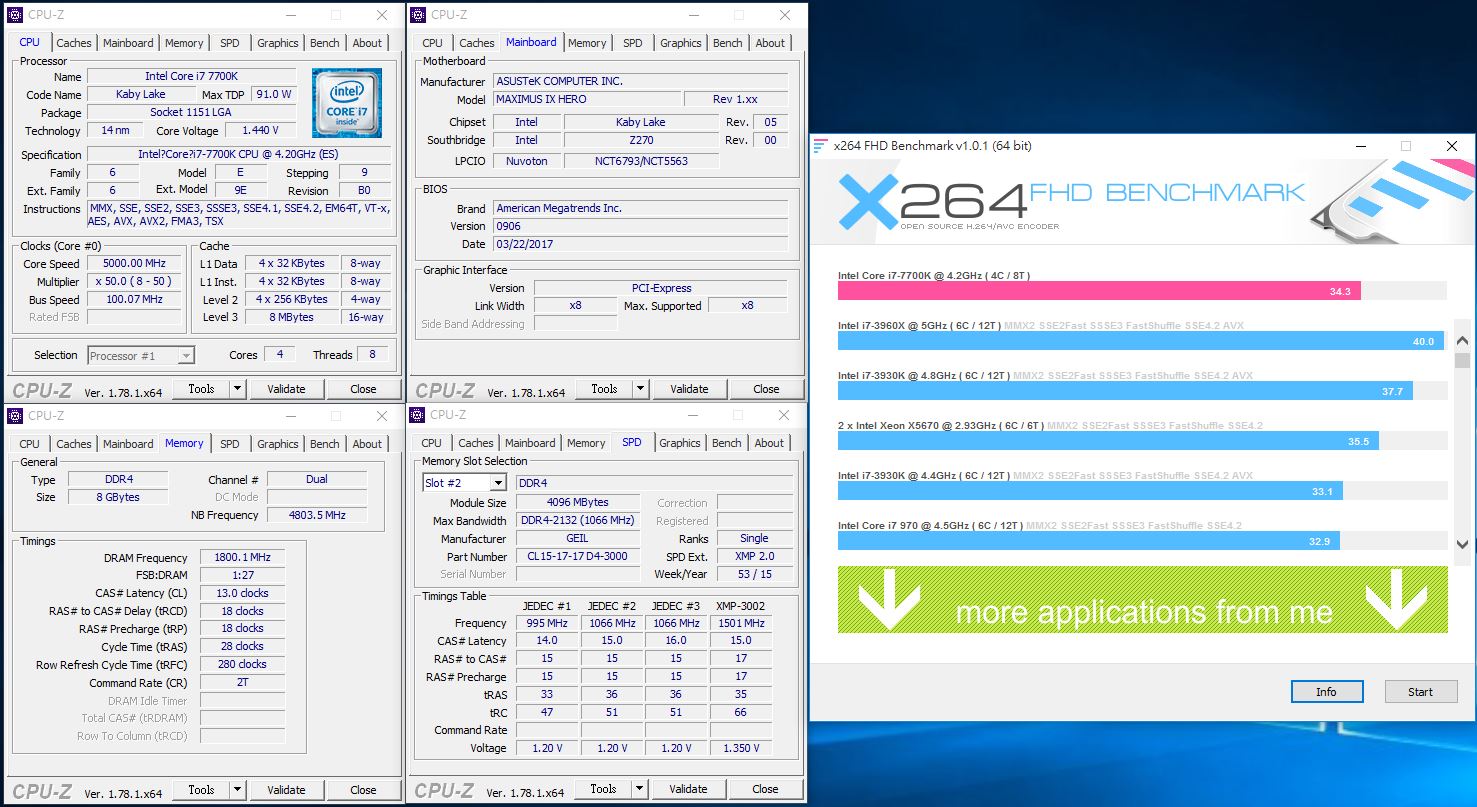1477x807 pixels.
Task: Click the Core Speed value 5000.00 MHz
Action: pos(135,264)
